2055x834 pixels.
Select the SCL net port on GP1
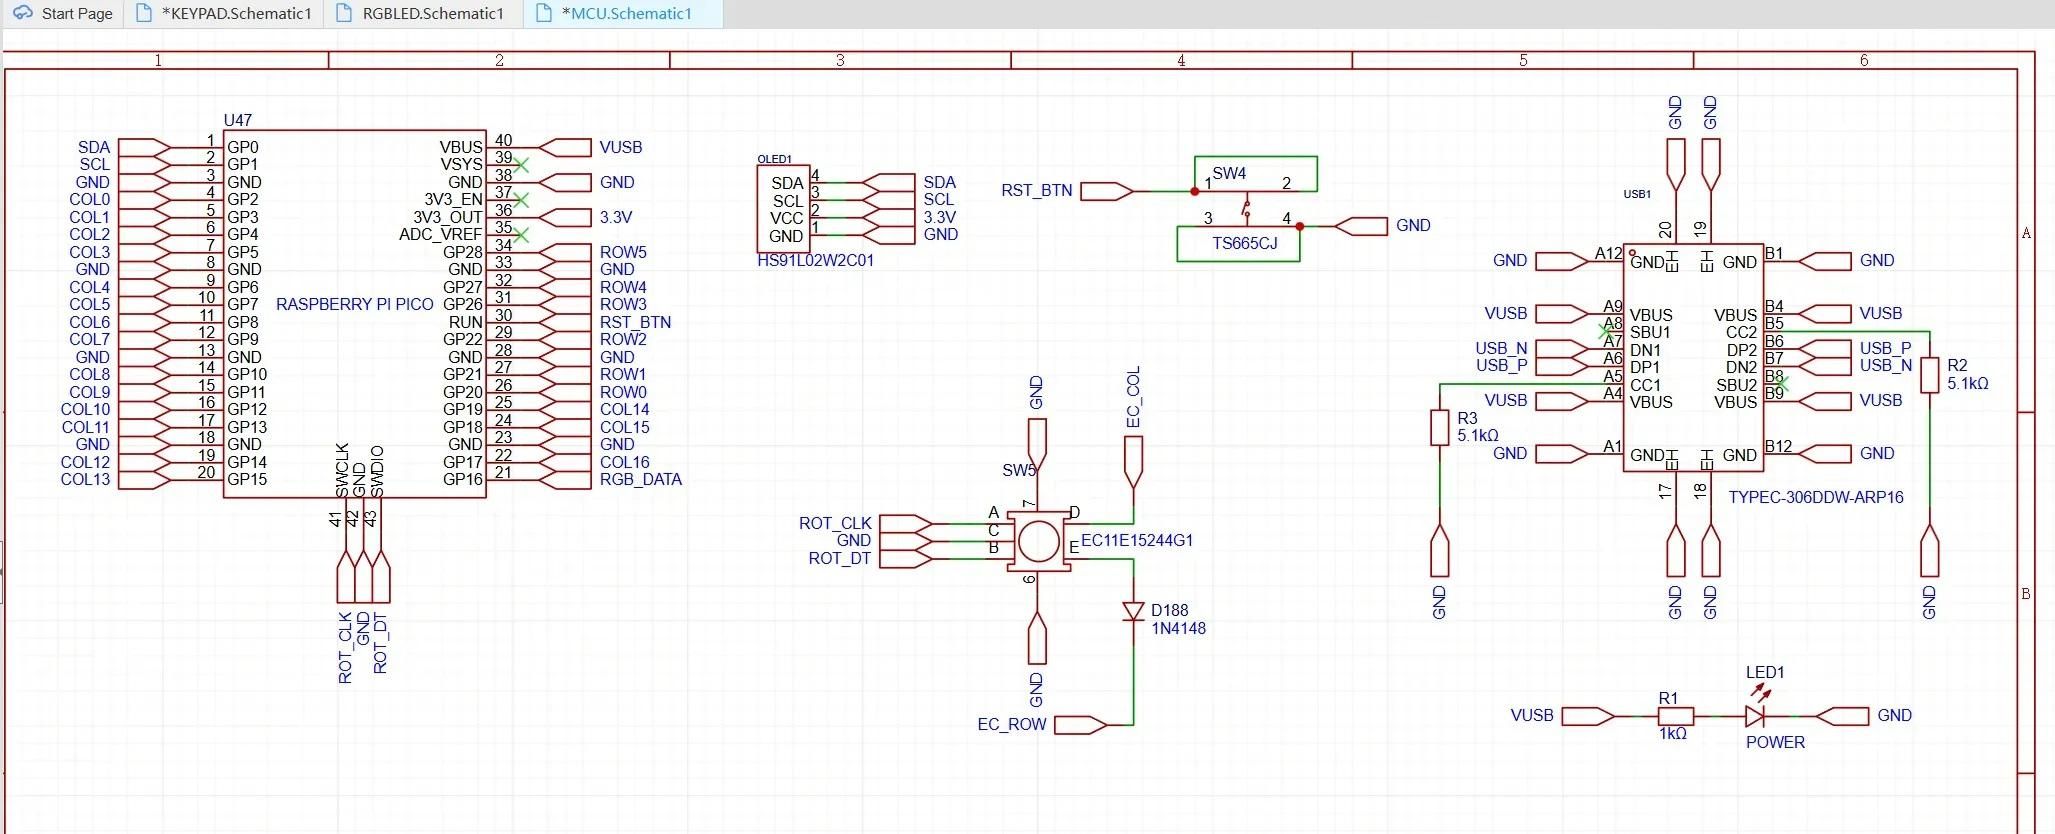pyautogui.click(x=144, y=164)
